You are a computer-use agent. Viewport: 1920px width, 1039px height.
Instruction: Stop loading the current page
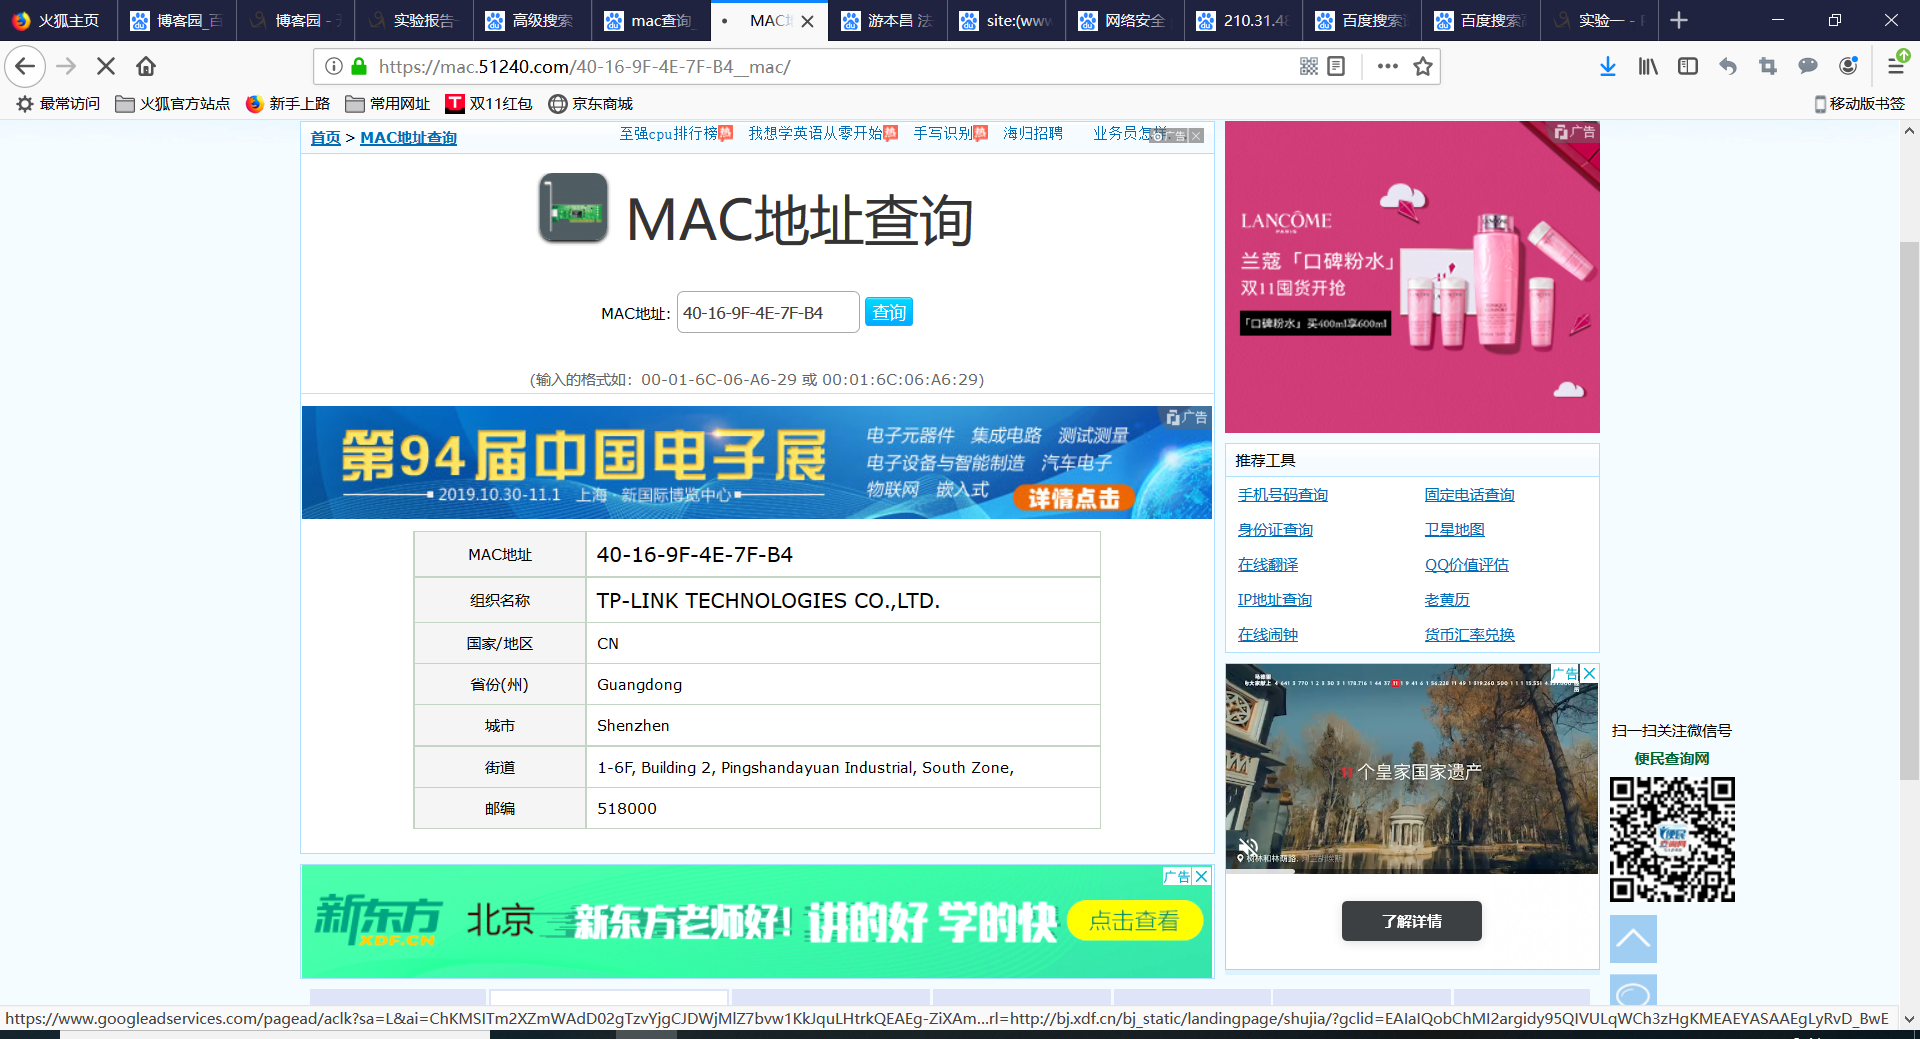coord(106,67)
